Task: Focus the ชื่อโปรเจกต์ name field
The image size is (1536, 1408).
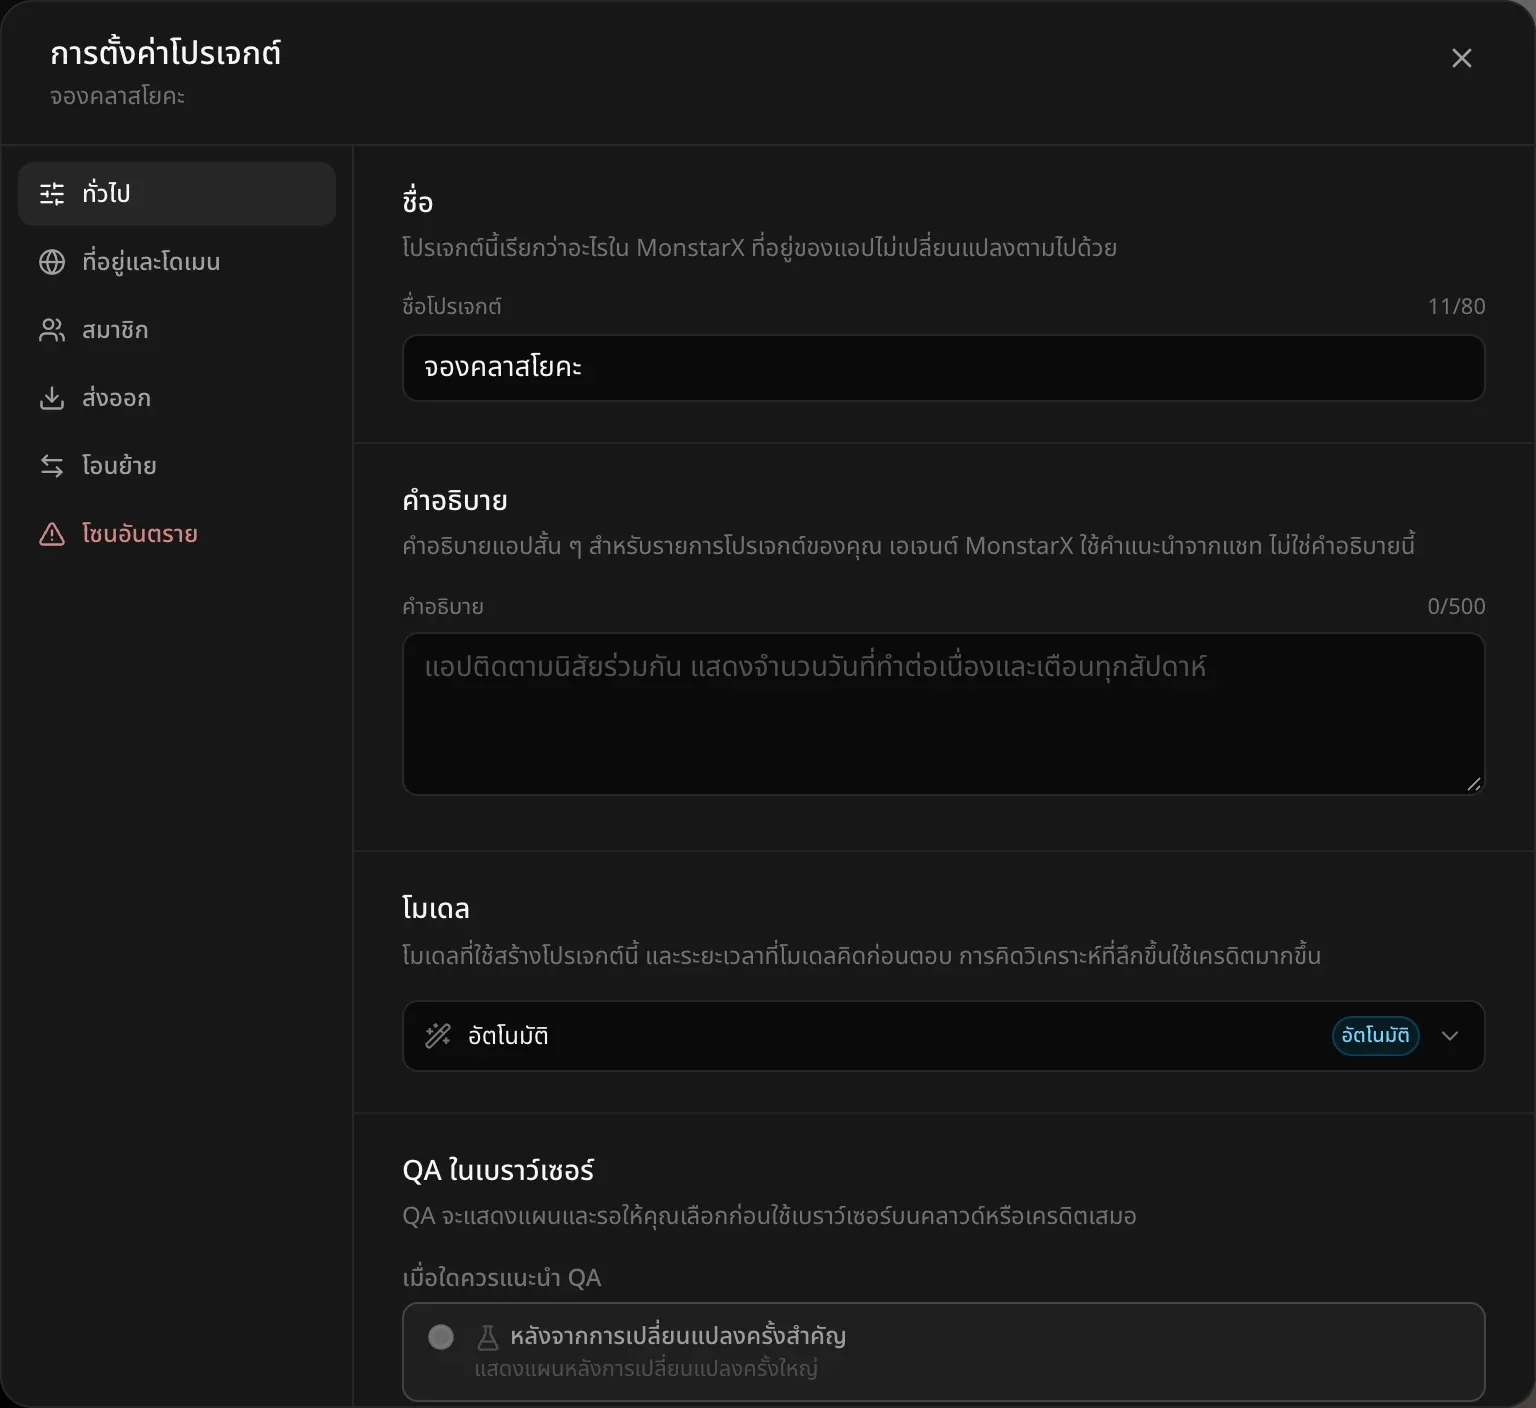Action: pyautogui.click(x=943, y=368)
